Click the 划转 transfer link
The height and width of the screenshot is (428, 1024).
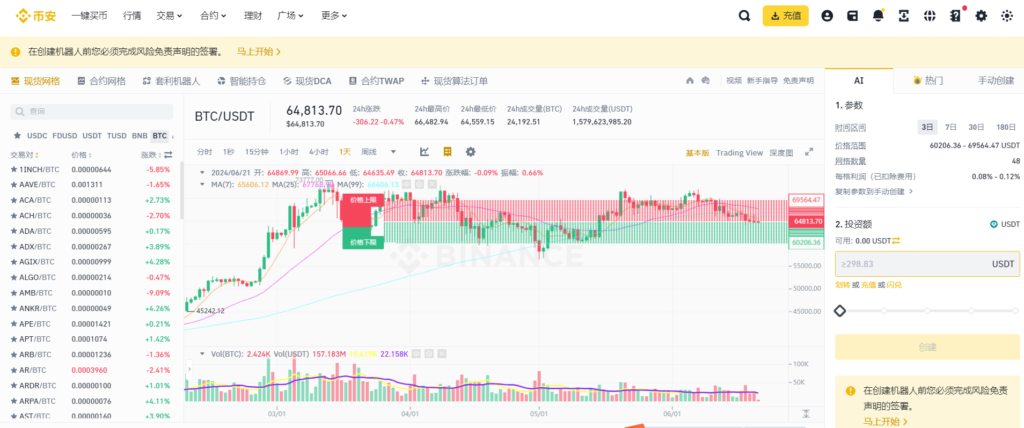[842, 285]
